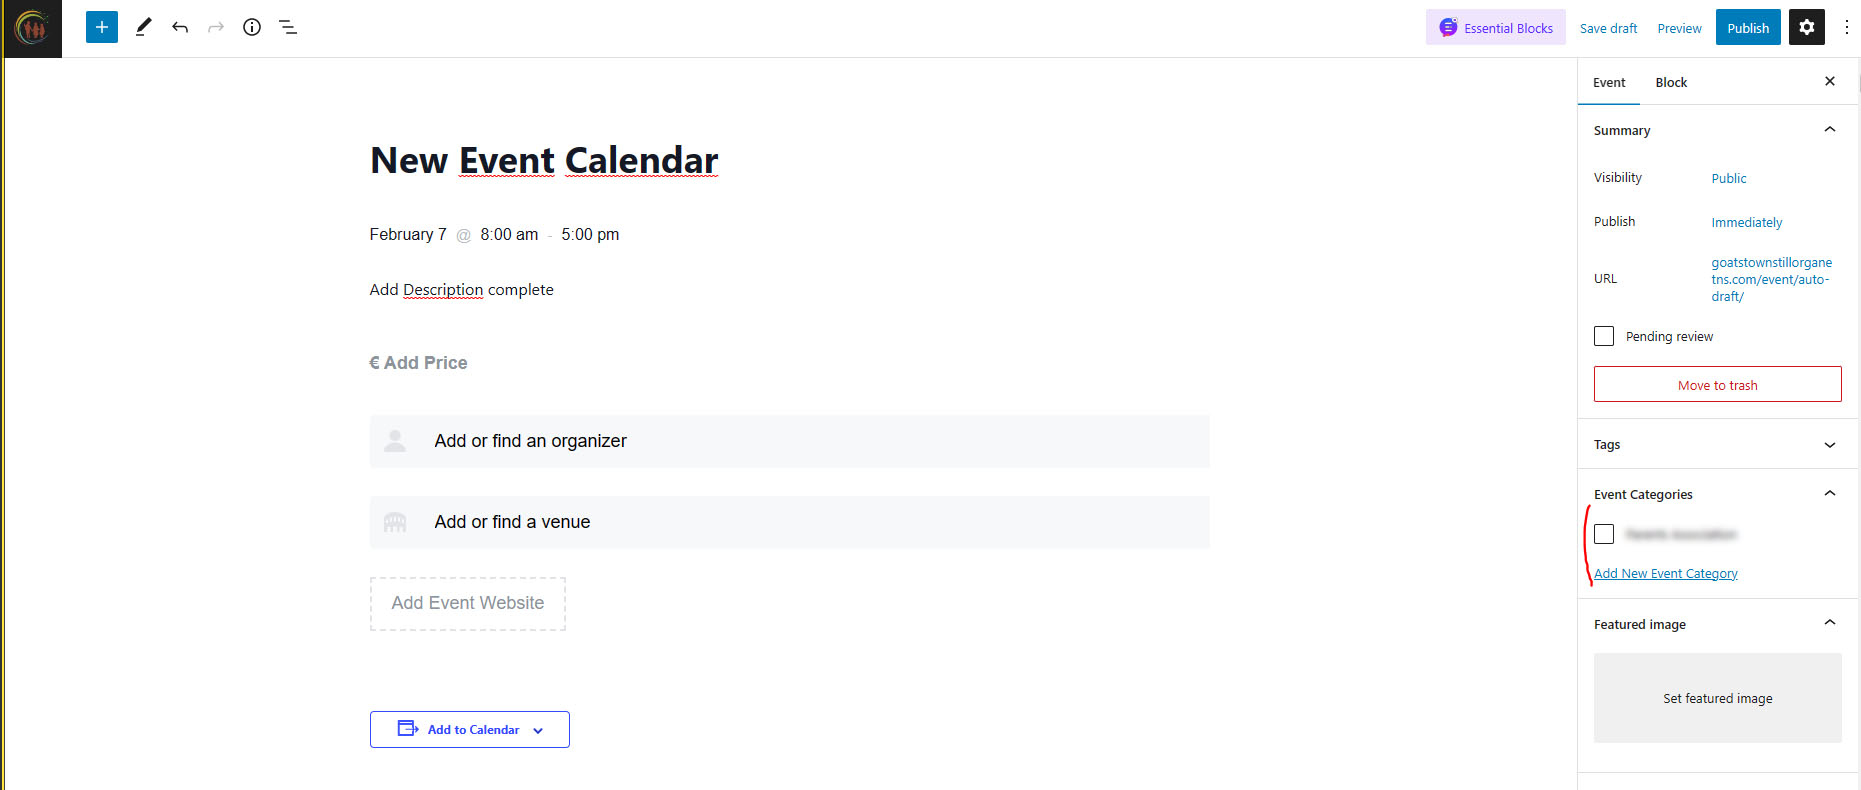The width and height of the screenshot is (1861, 790).
Task: Click the block inserter plus icon
Action: click(x=102, y=27)
